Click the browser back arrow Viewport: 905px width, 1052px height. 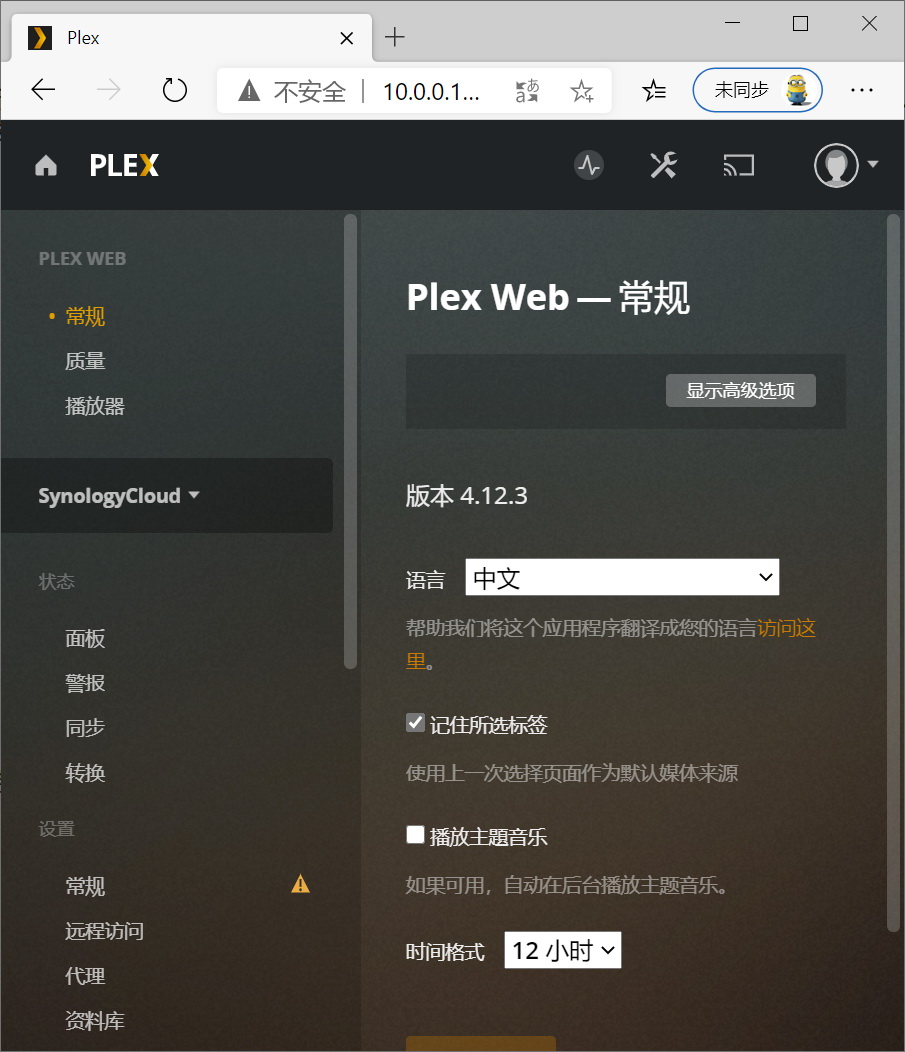43,90
